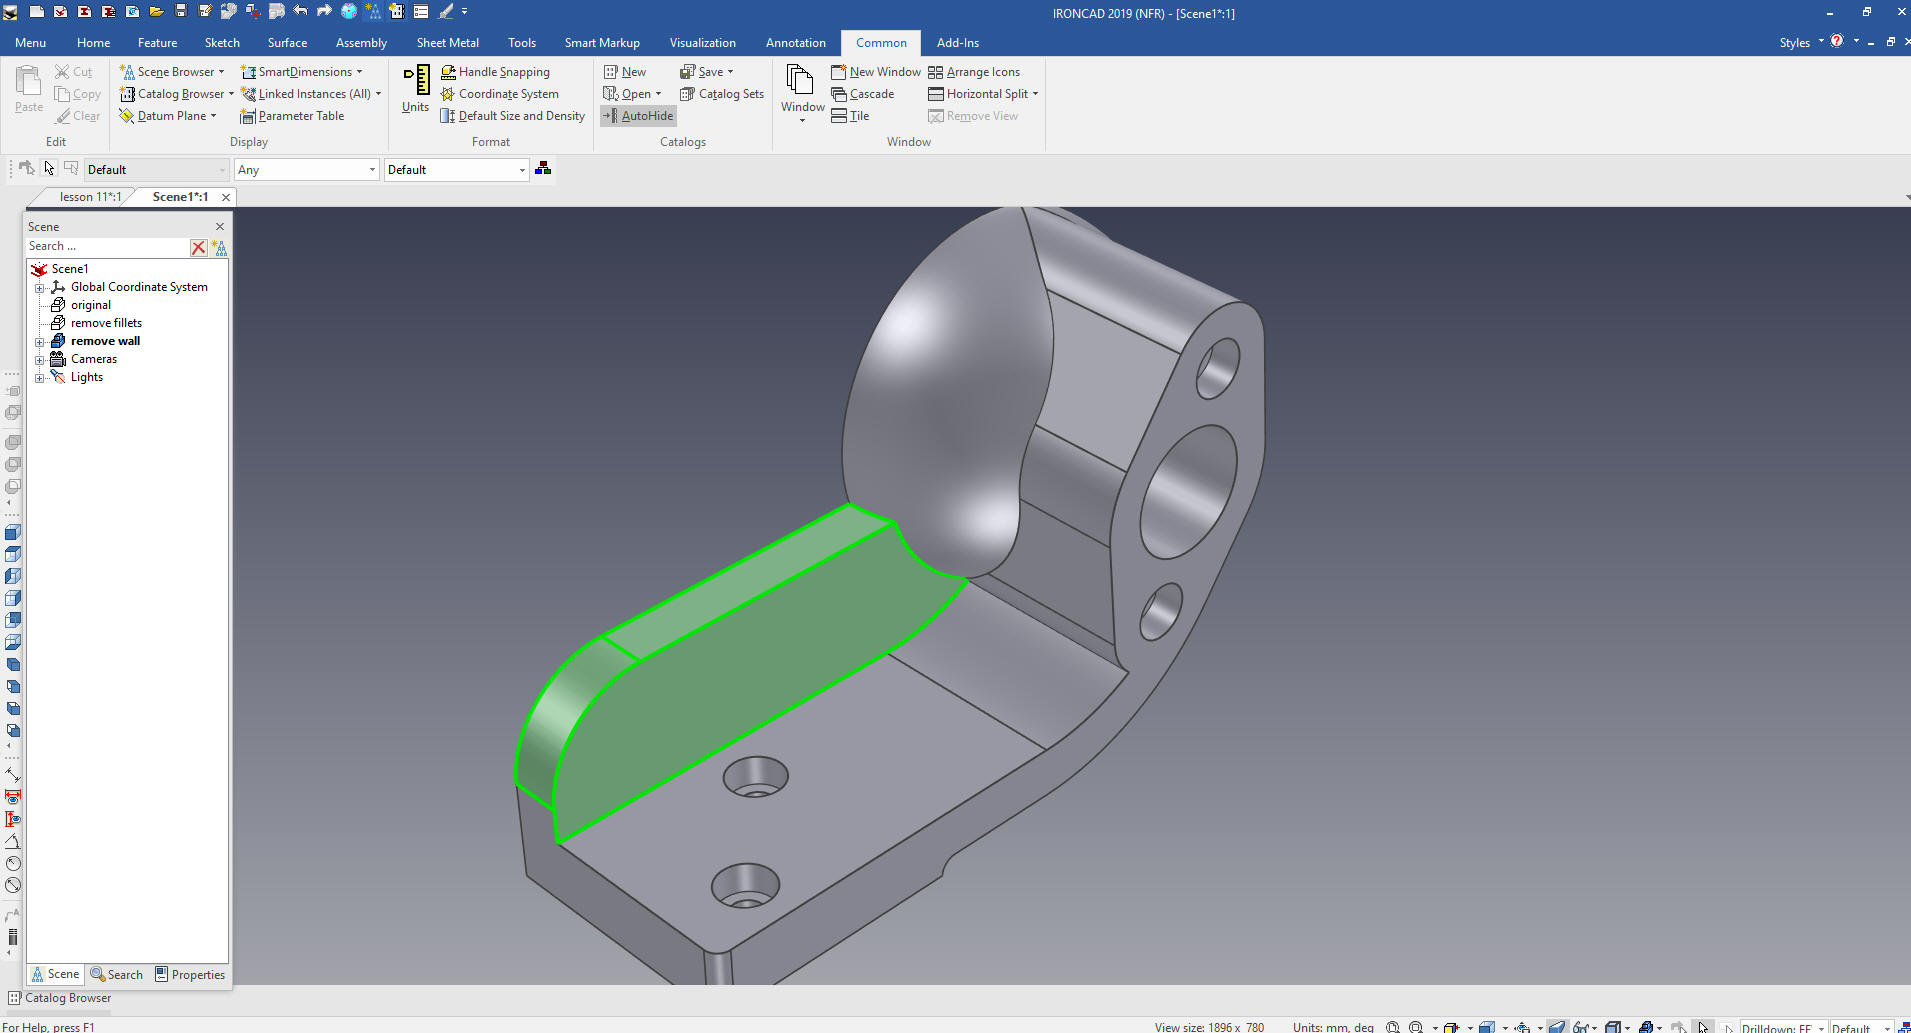Switch to the Properties panel tab
Screen dimensions: 1911x1033
190,975
